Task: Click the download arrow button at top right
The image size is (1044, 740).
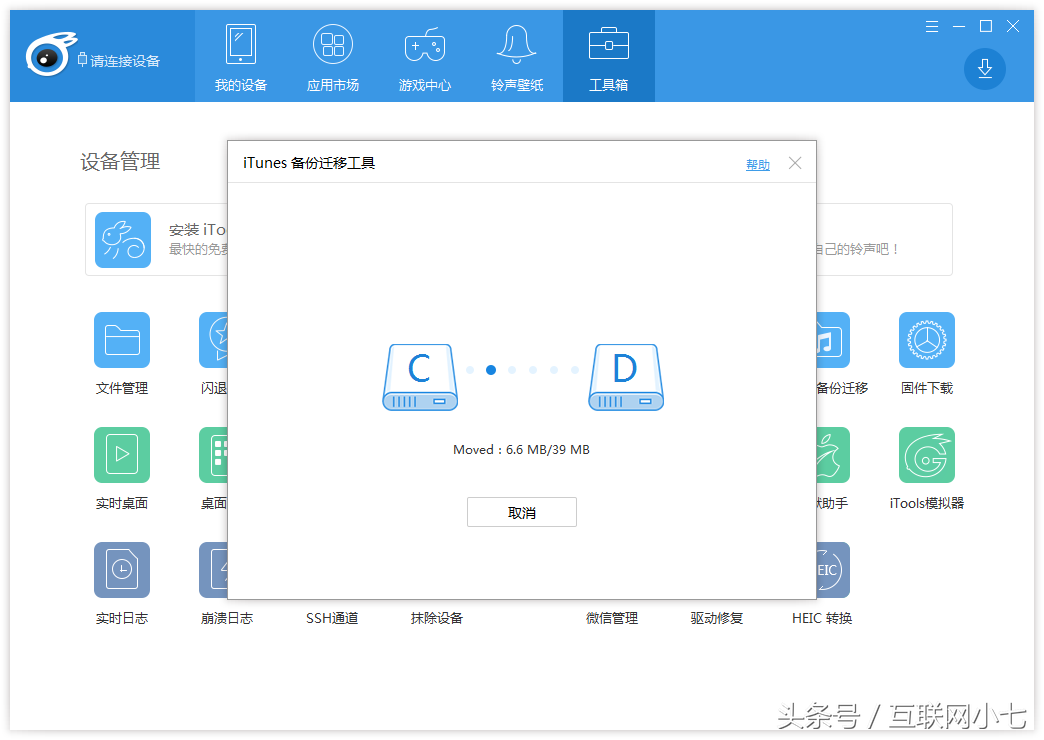Action: [x=984, y=68]
